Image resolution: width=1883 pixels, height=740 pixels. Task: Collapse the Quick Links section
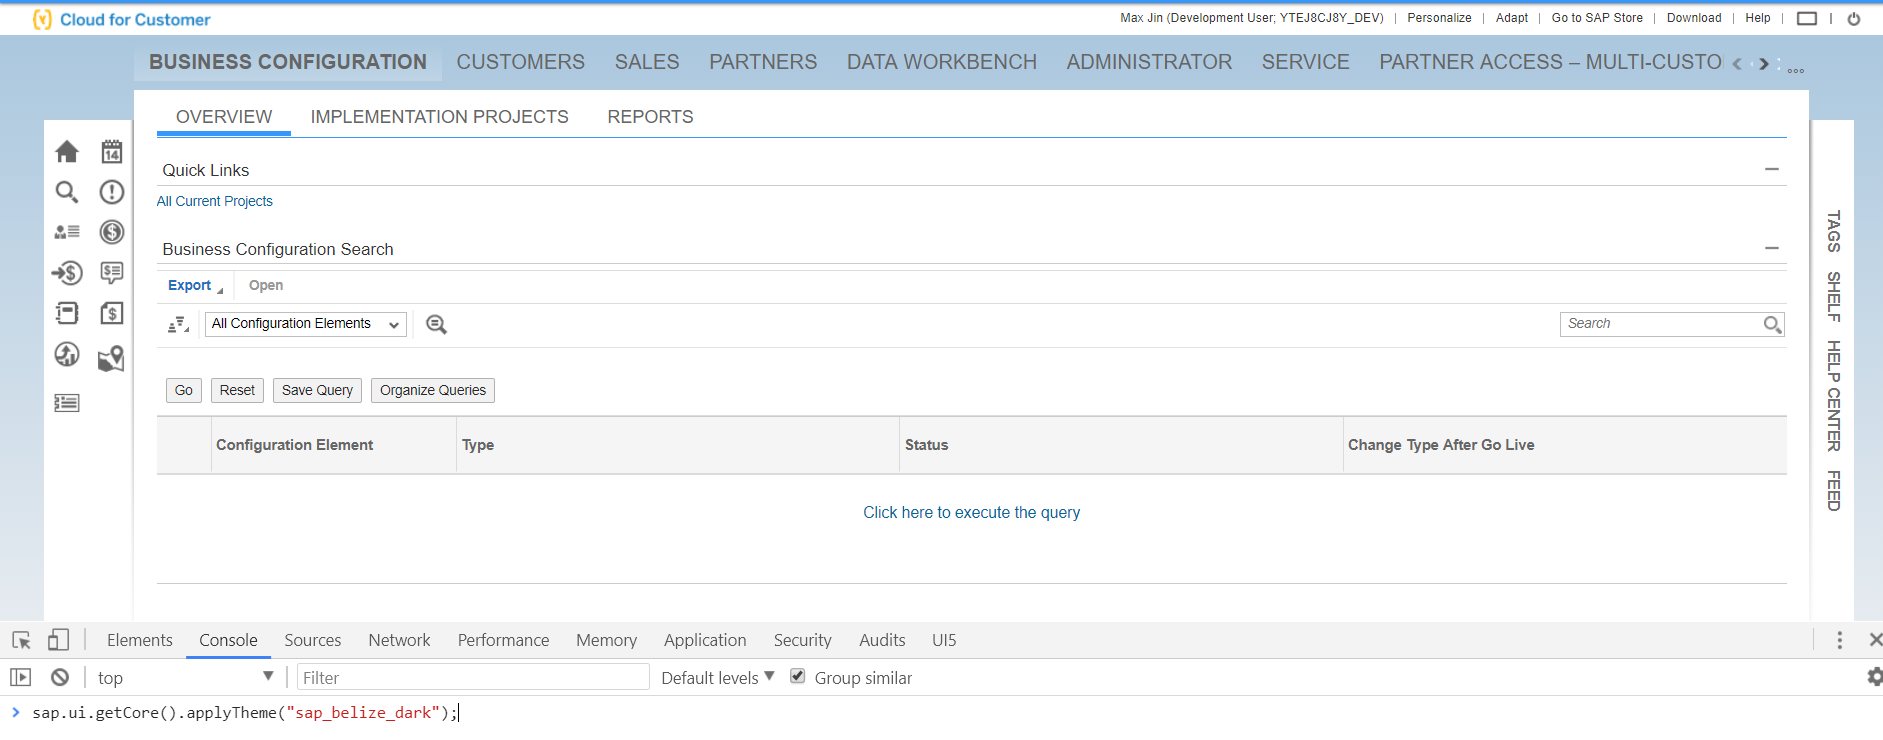(1772, 169)
